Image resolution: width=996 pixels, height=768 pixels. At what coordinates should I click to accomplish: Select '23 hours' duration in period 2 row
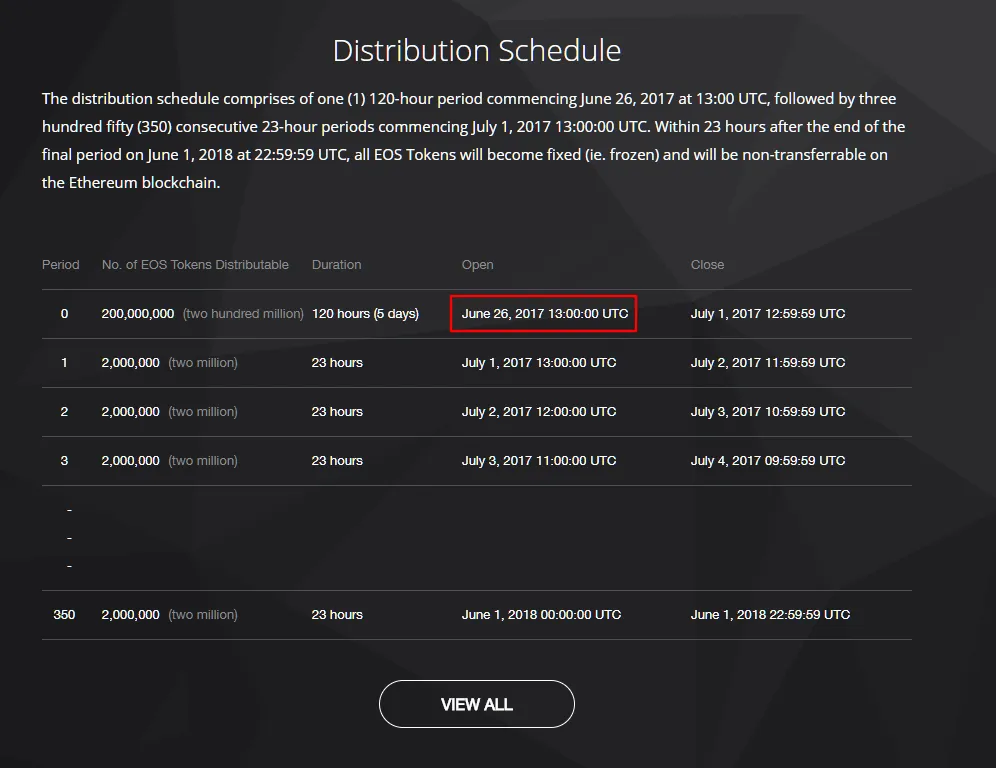click(337, 412)
